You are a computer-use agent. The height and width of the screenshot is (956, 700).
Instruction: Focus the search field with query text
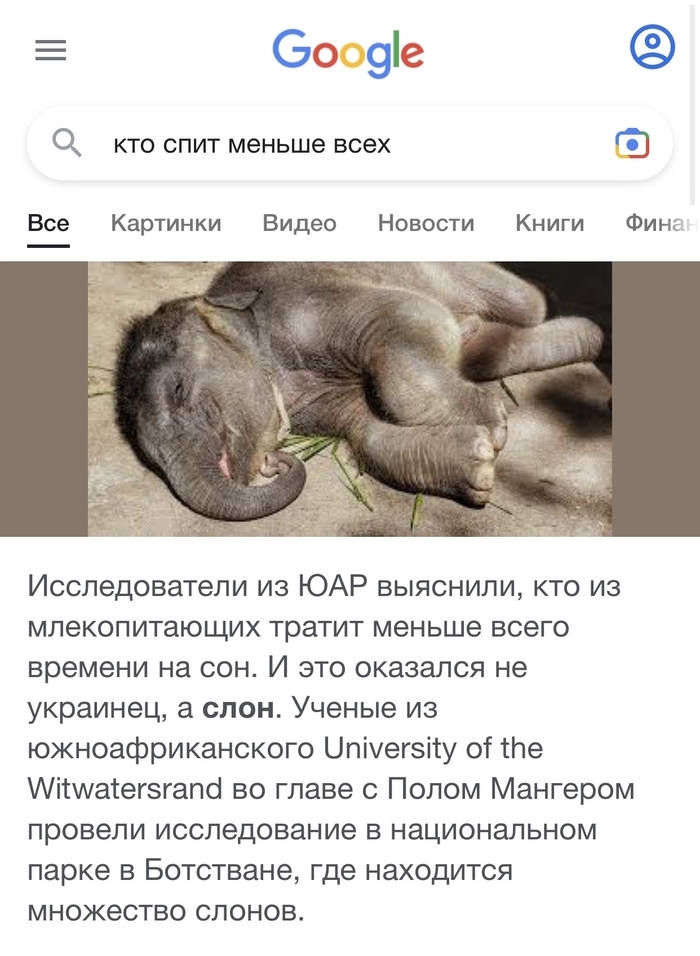point(349,143)
